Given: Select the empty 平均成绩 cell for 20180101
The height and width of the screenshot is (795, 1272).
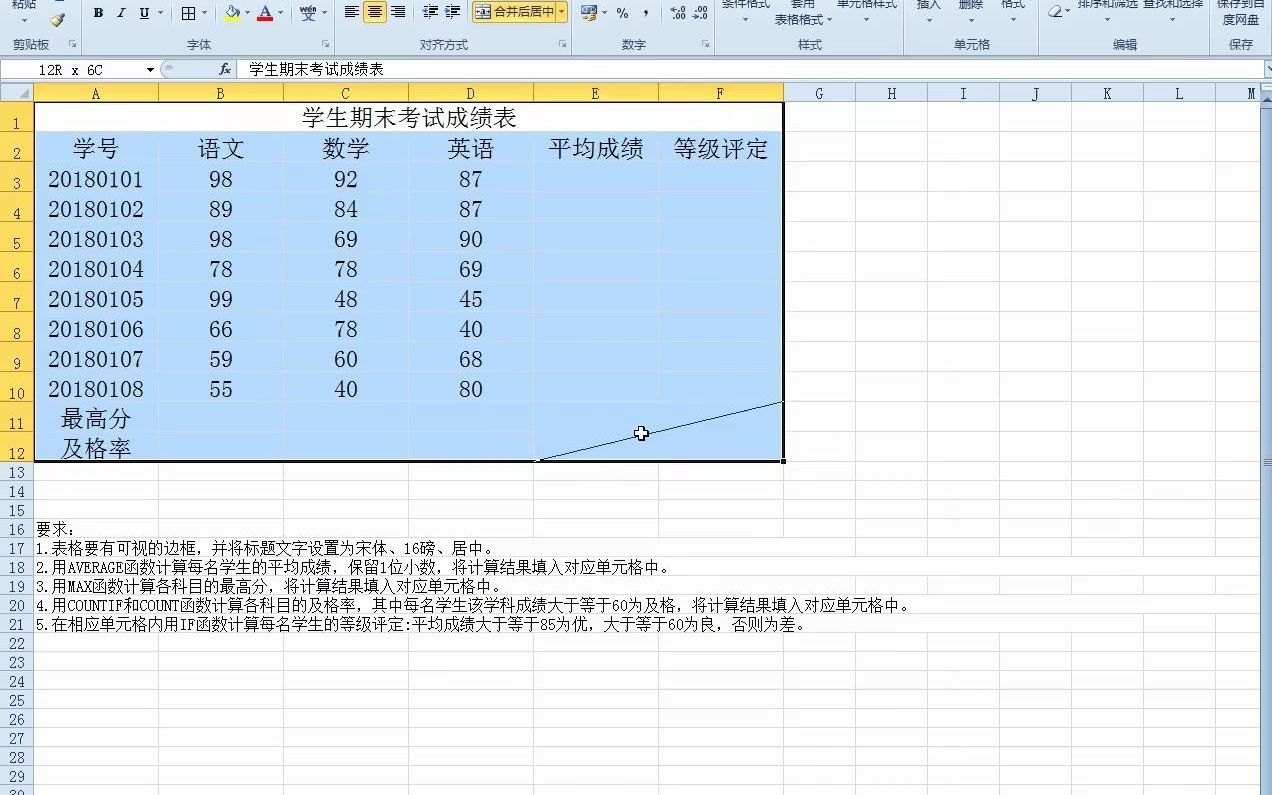Looking at the screenshot, I should point(595,179).
